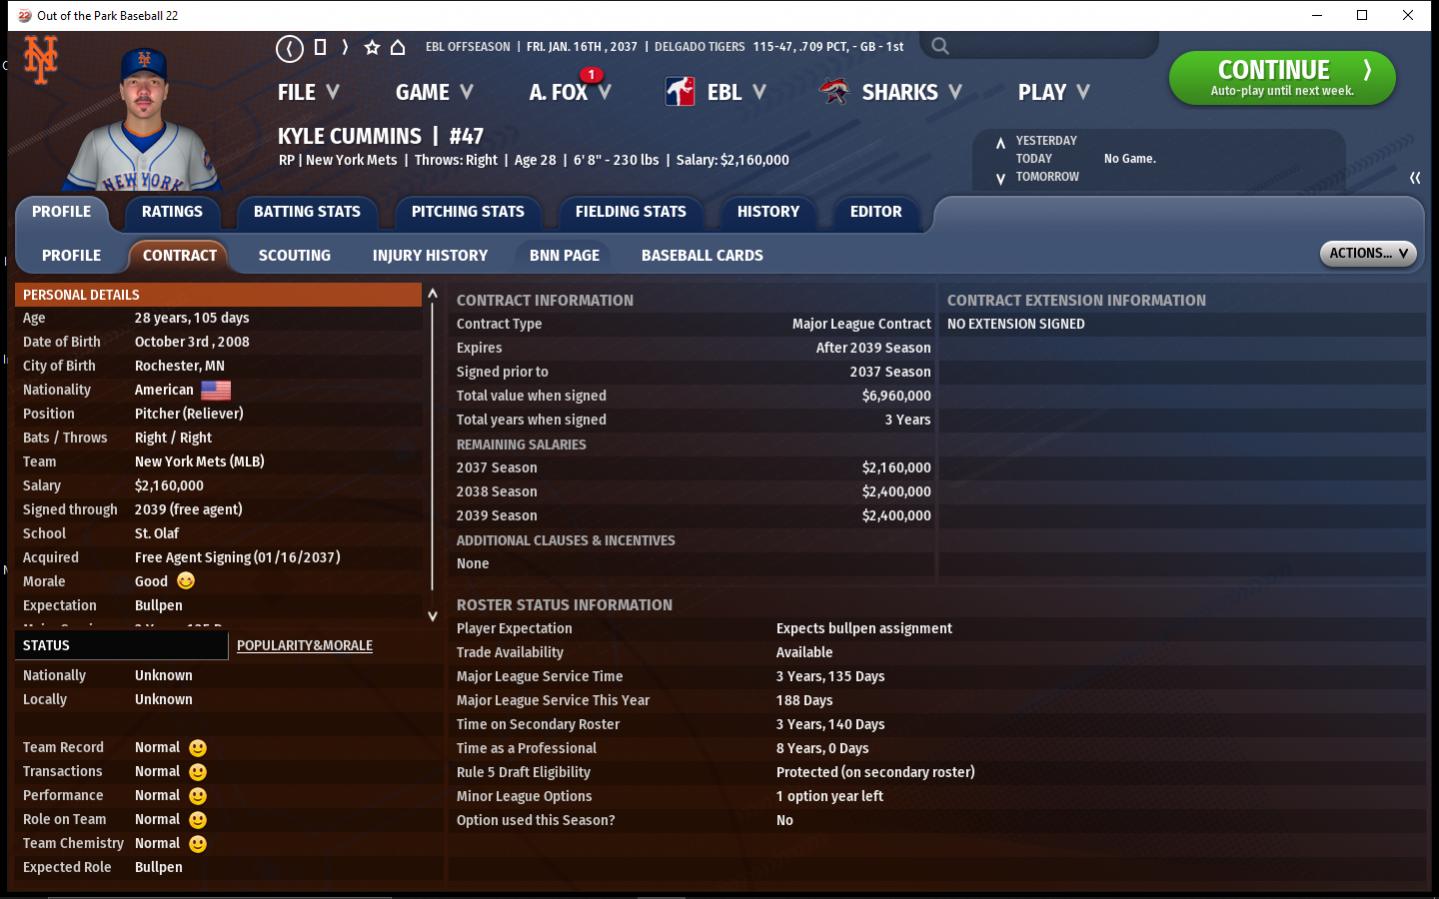1439x899 pixels.
Task: Show tomorrow's games with down arrow
Action: coord(1000,178)
